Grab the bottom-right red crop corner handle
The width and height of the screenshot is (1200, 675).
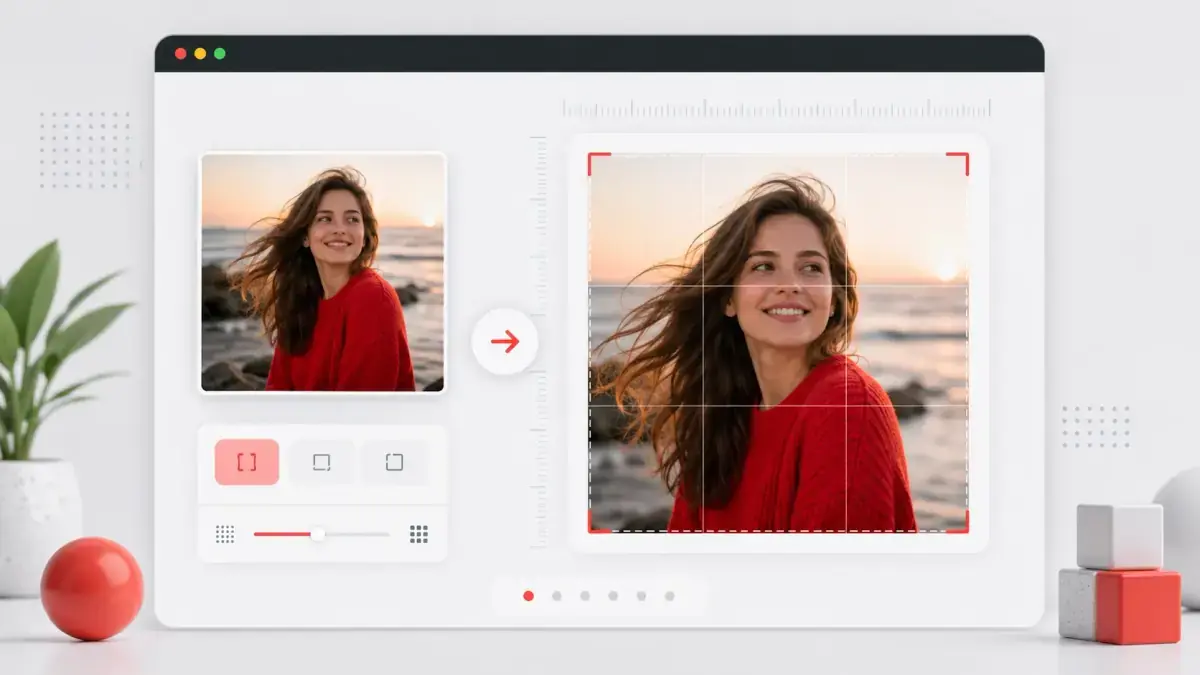click(x=958, y=522)
